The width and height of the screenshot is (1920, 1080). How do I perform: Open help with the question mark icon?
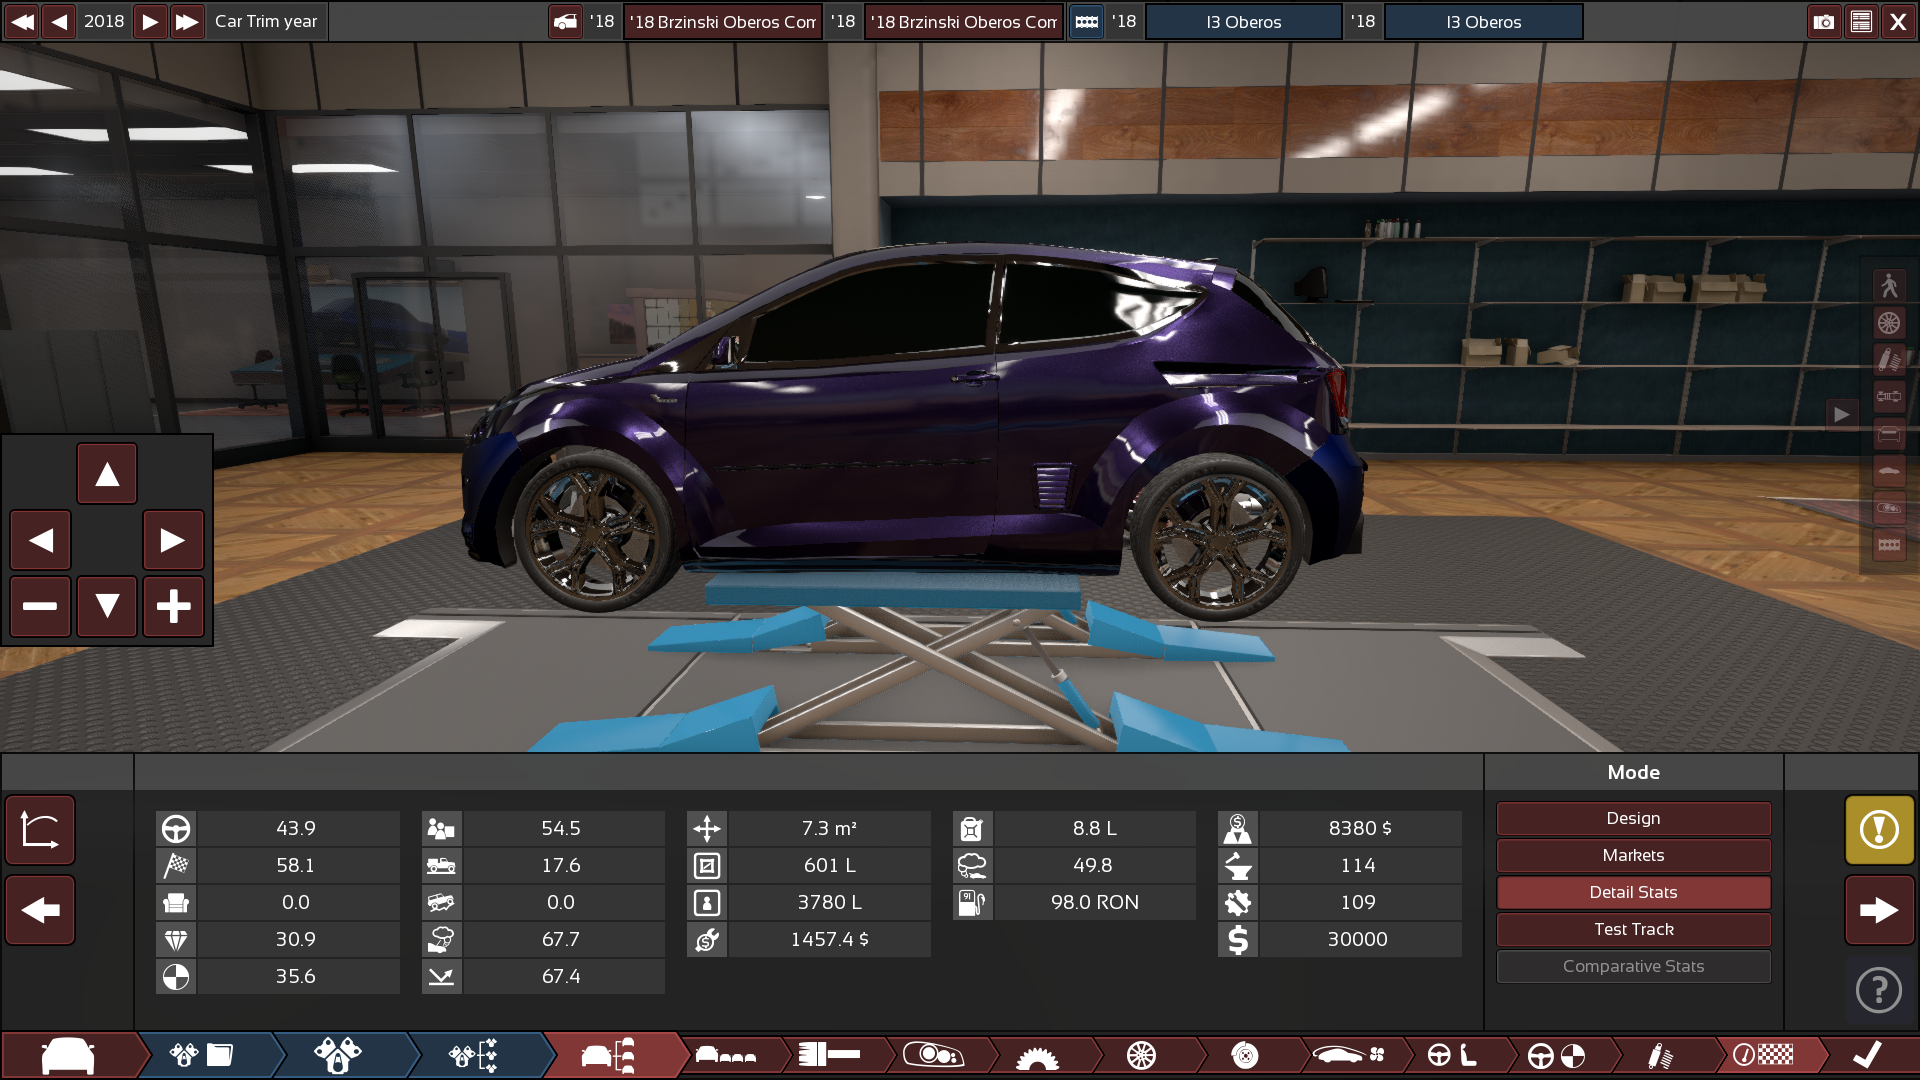point(1879,990)
